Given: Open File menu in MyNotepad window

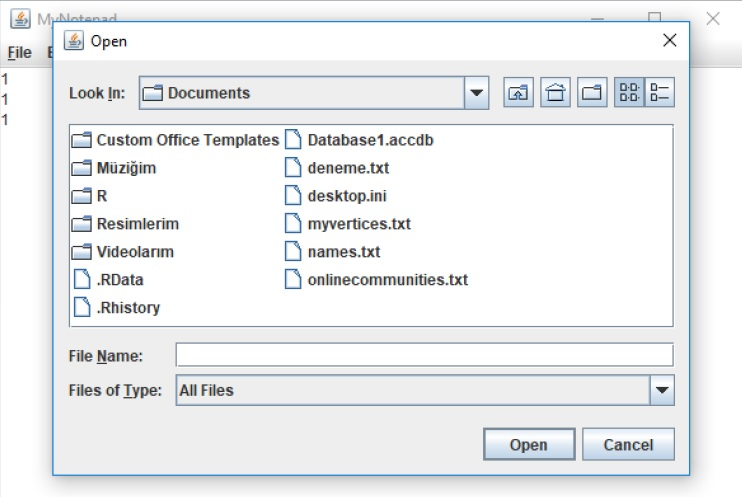Looking at the screenshot, I should pyautogui.click(x=19, y=53).
